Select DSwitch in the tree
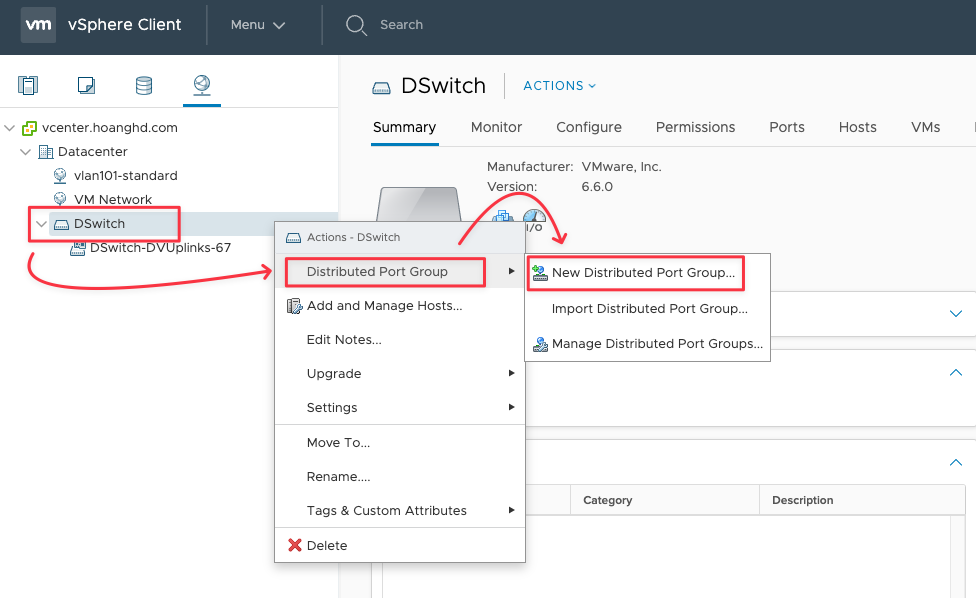The width and height of the screenshot is (976, 598). tap(99, 223)
